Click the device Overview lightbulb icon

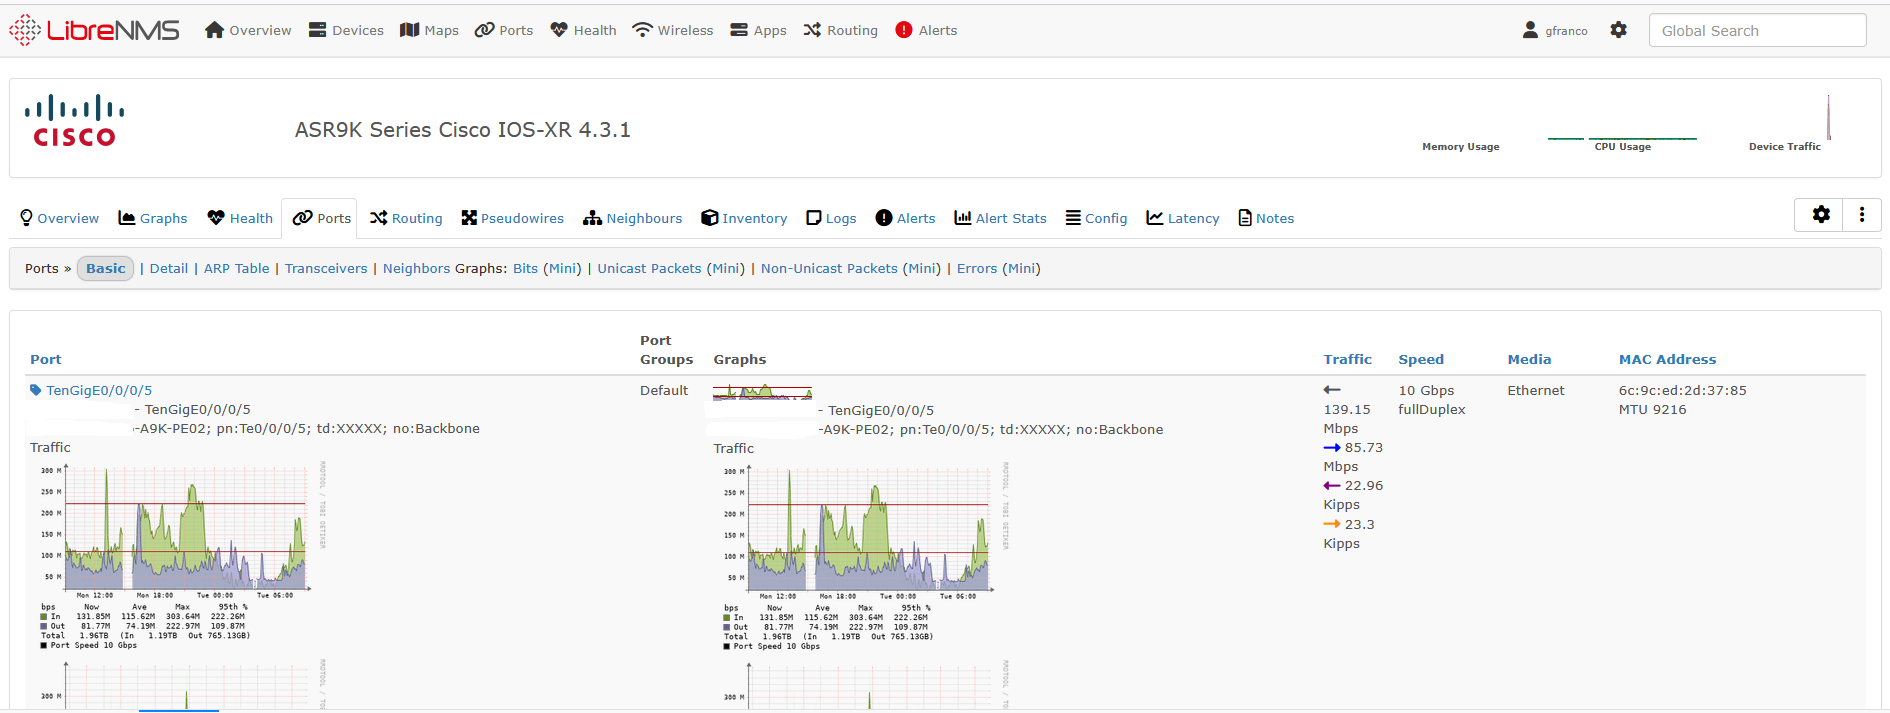click(x=26, y=218)
